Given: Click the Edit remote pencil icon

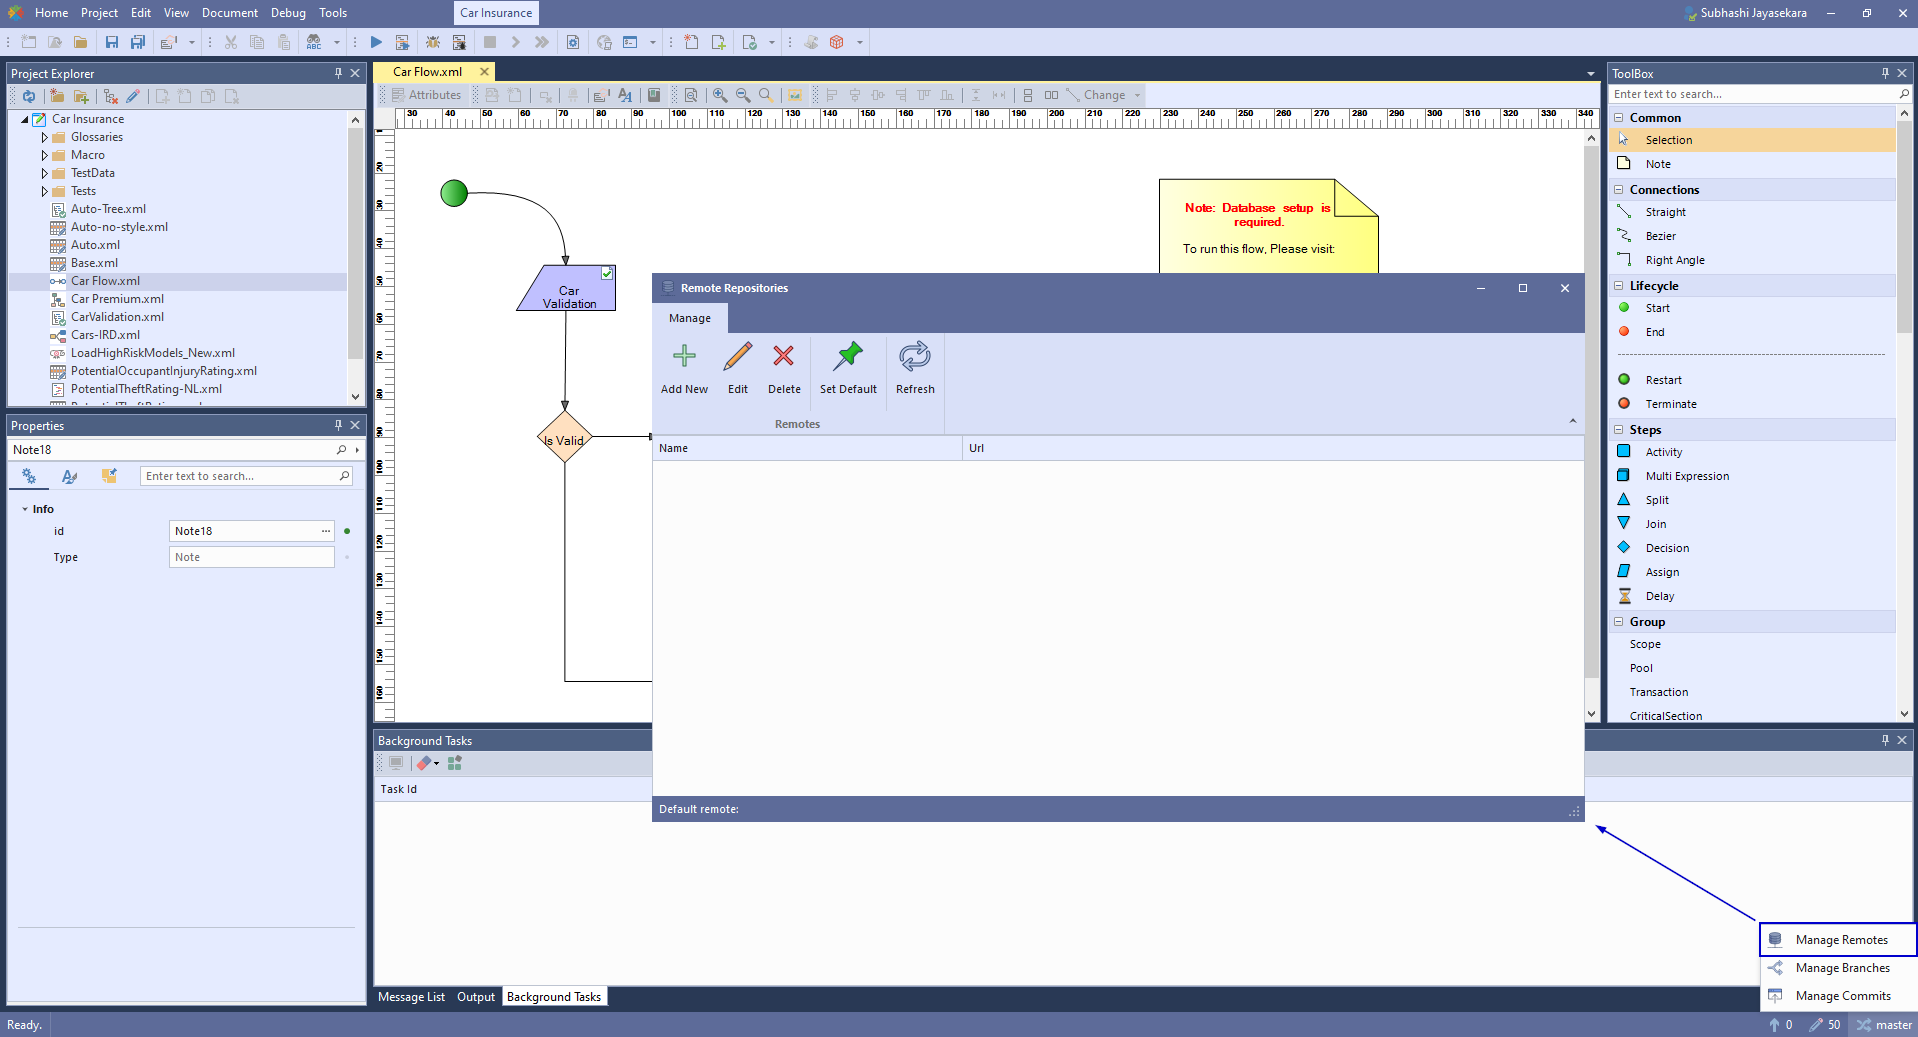Looking at the screenshot, I should pos(738,356).
